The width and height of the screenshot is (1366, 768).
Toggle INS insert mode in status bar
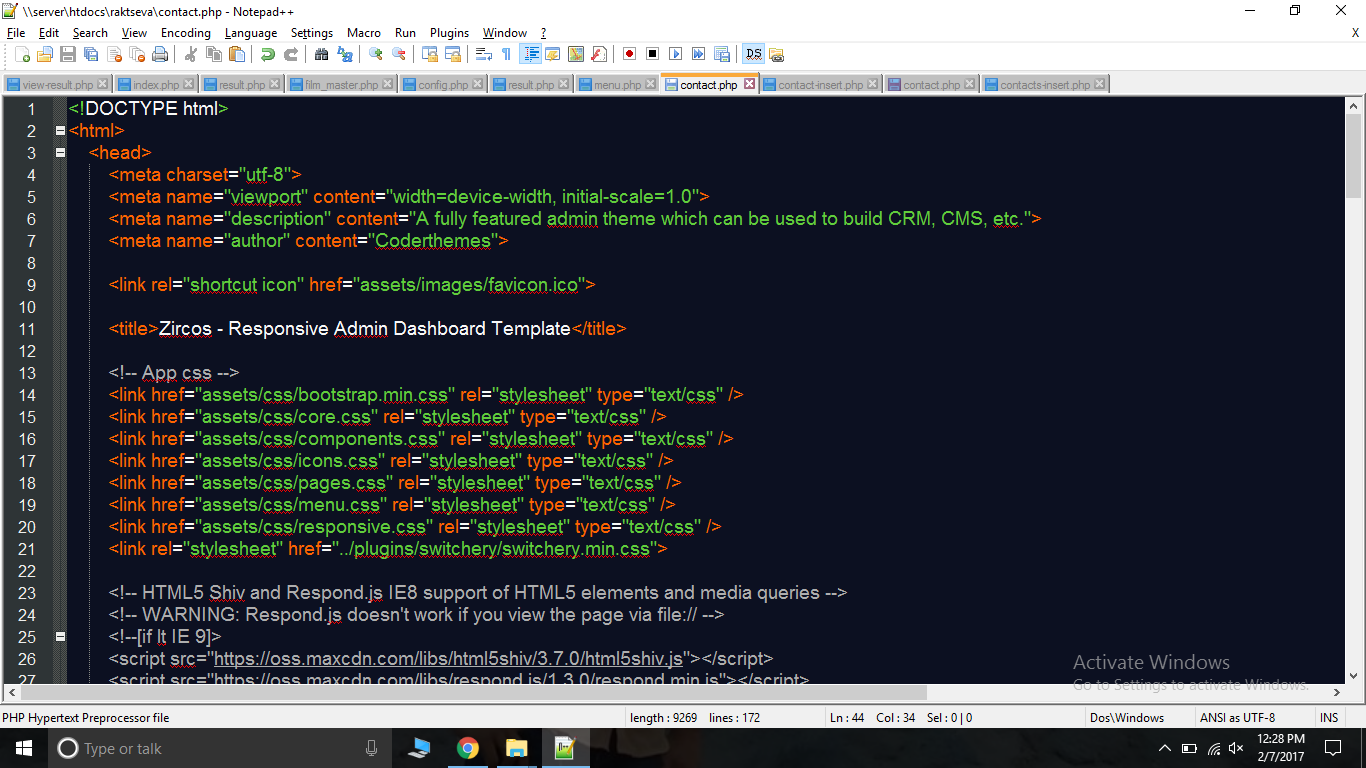pyautogui.click(x=1328, y=717)
